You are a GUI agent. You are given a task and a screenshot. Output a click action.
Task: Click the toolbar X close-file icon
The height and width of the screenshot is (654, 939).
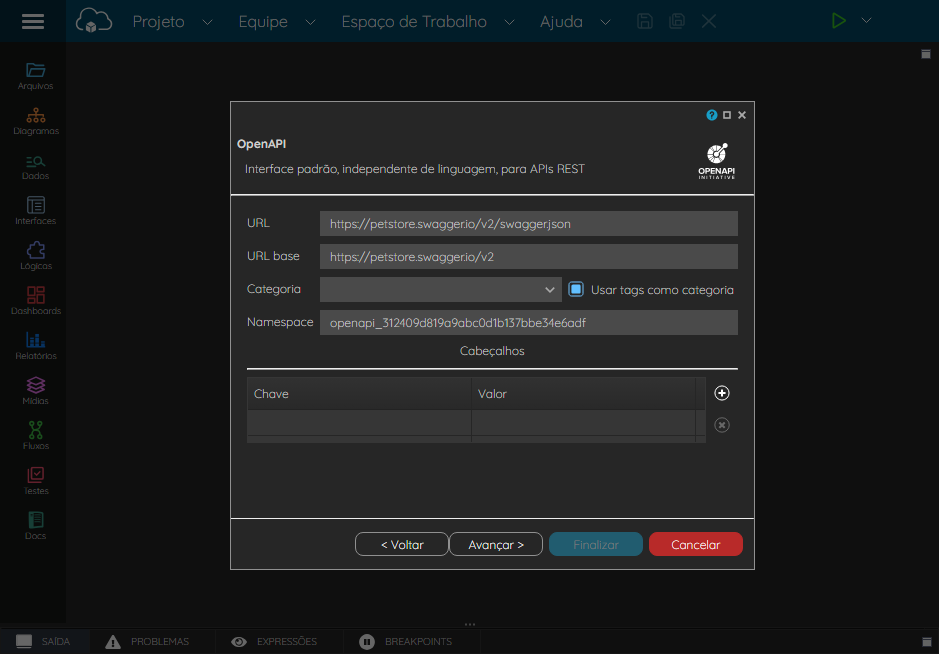709,22
